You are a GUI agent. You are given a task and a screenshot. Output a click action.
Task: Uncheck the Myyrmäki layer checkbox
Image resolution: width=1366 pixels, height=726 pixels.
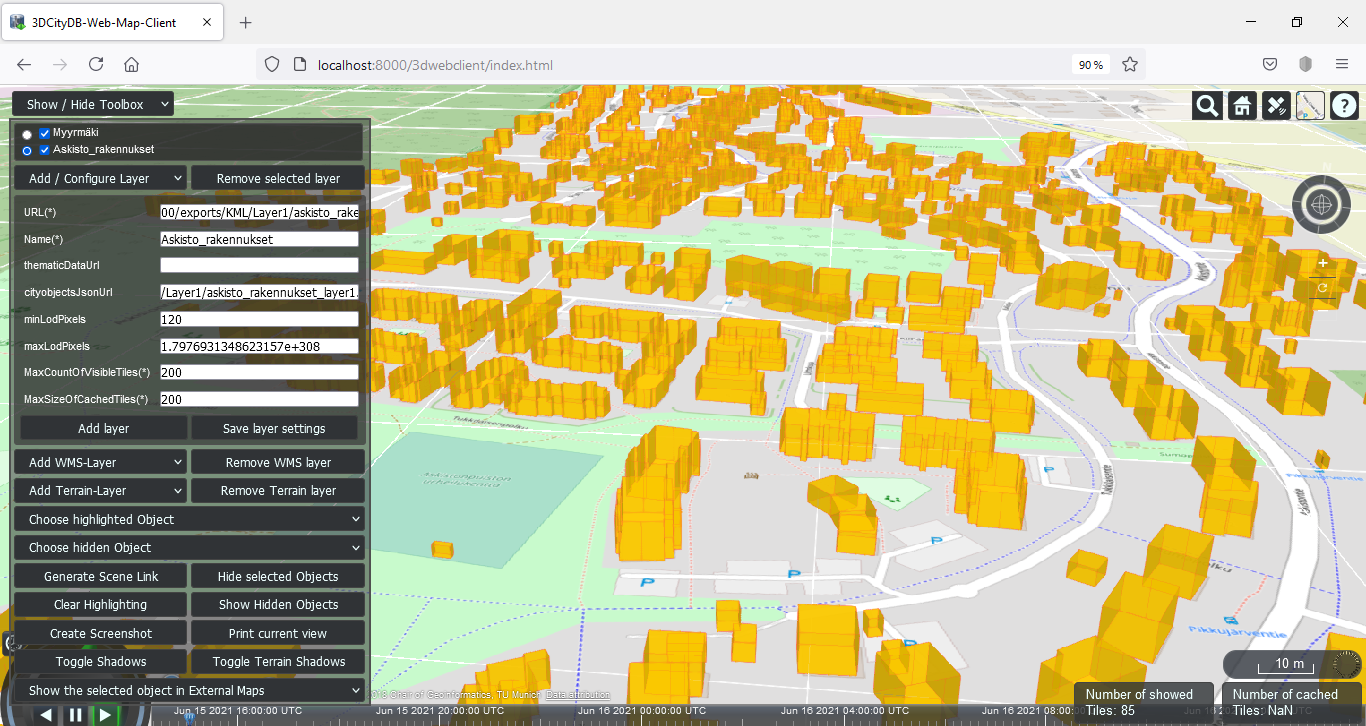tap(44, 133)
